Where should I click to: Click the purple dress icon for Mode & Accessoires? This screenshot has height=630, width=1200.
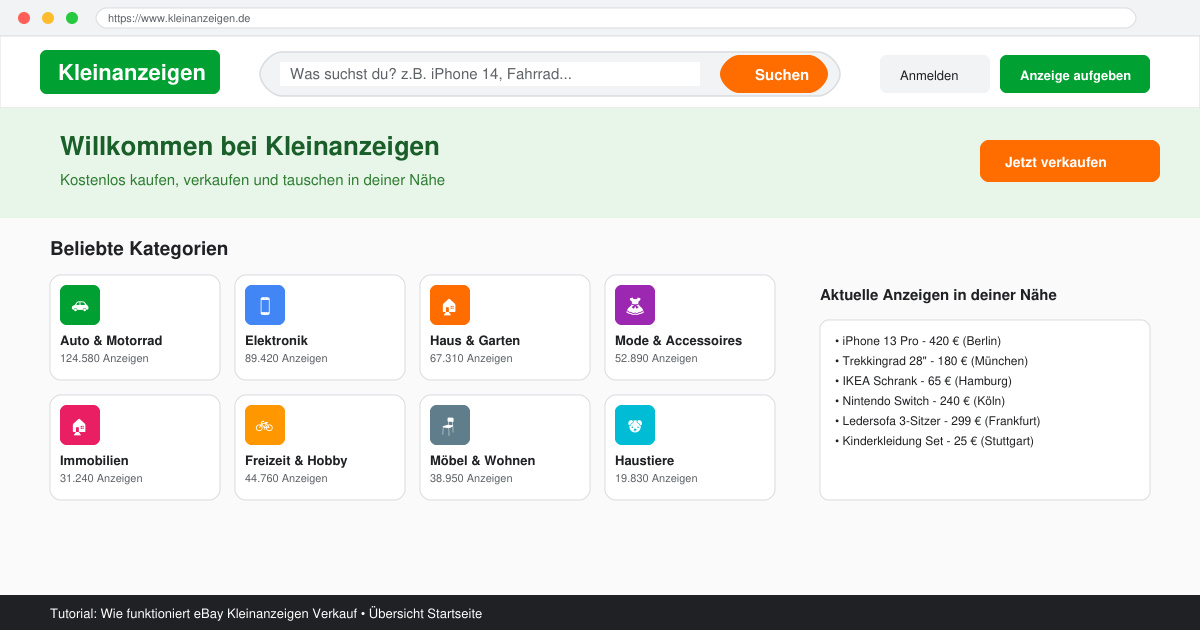pos(635,305)
